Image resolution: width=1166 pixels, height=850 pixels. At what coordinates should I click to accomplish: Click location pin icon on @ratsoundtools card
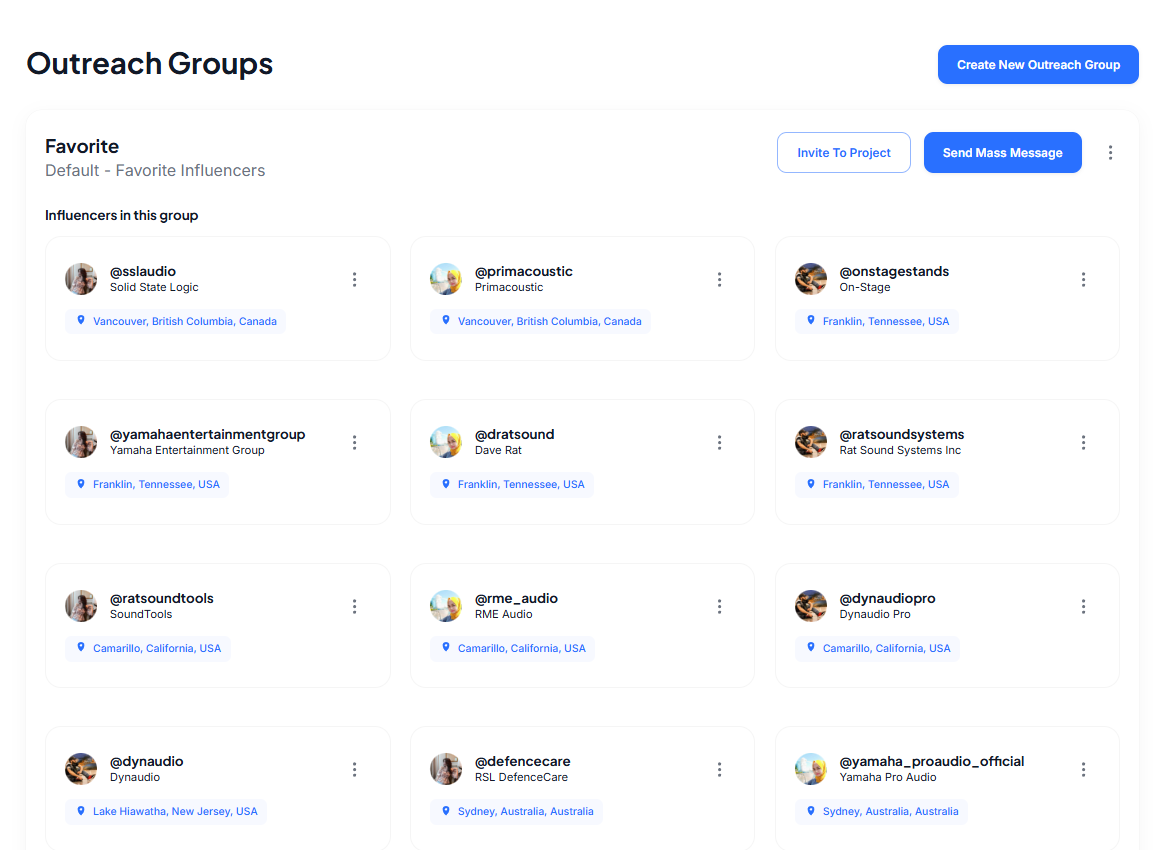coord(81,648)
